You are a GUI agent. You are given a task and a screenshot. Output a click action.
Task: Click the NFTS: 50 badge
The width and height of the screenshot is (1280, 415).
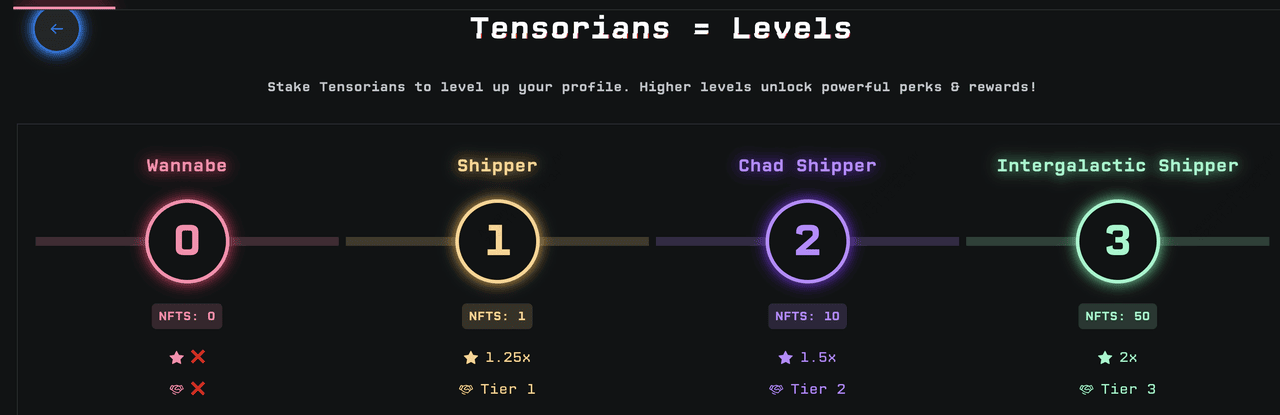pyautogui.click(x=1117, y=316)
